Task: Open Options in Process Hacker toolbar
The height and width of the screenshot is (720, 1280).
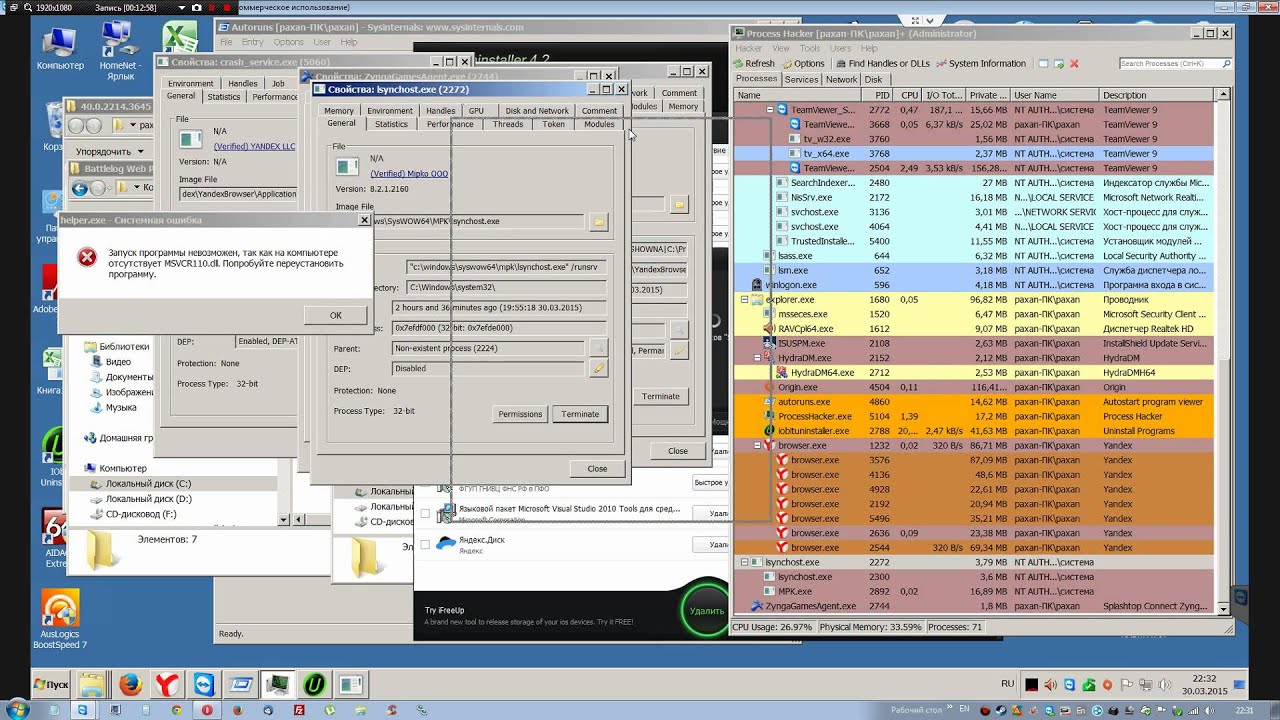Action: click(x=802, y=63)
